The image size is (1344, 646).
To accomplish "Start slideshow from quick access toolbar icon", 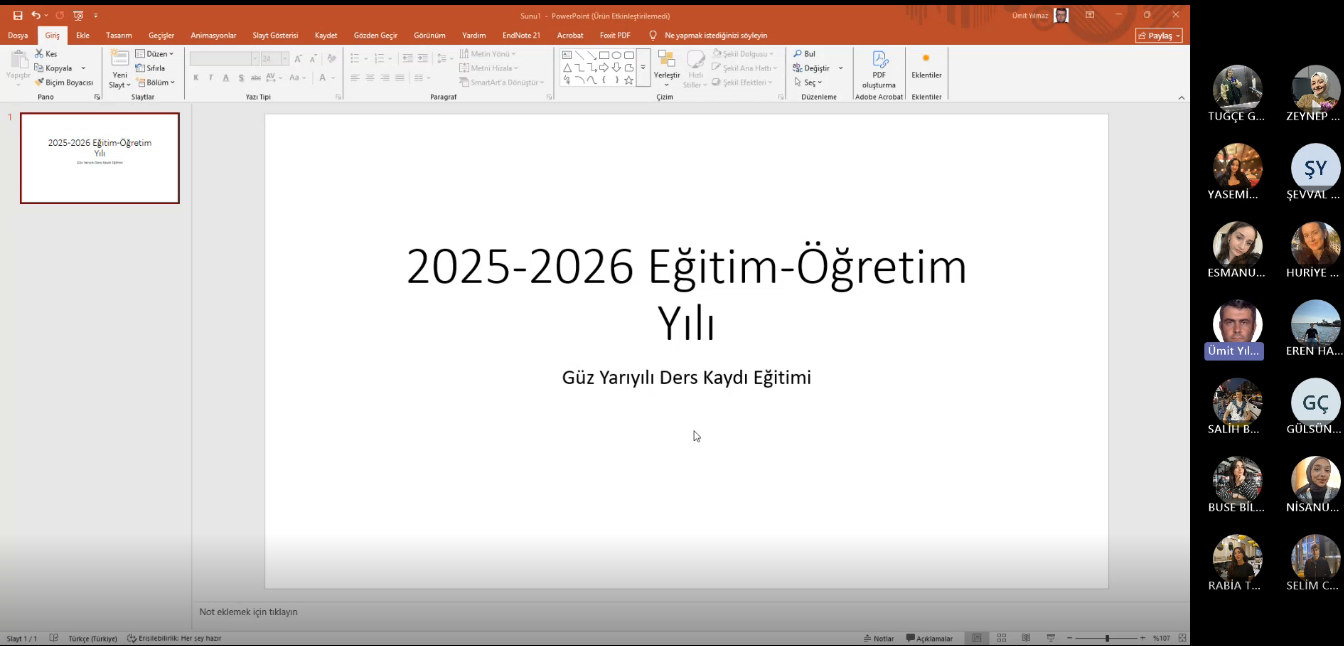I will [78, 16].
